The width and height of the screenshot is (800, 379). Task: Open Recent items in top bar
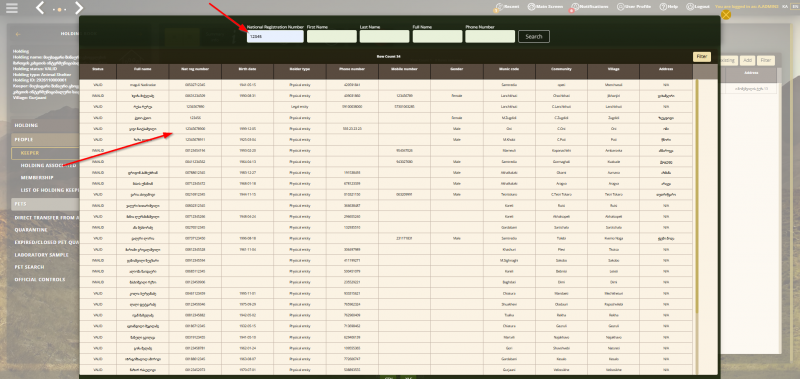click(507, 7)
